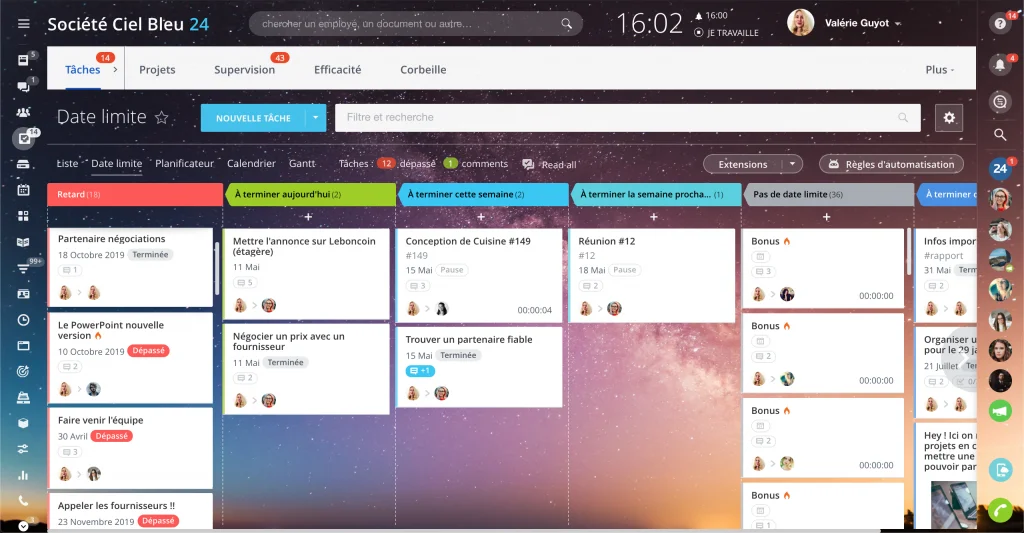Open the settings gear next to filter
Image resolution: width=1024 pixels, height=533 pixels.
[949, 117]
